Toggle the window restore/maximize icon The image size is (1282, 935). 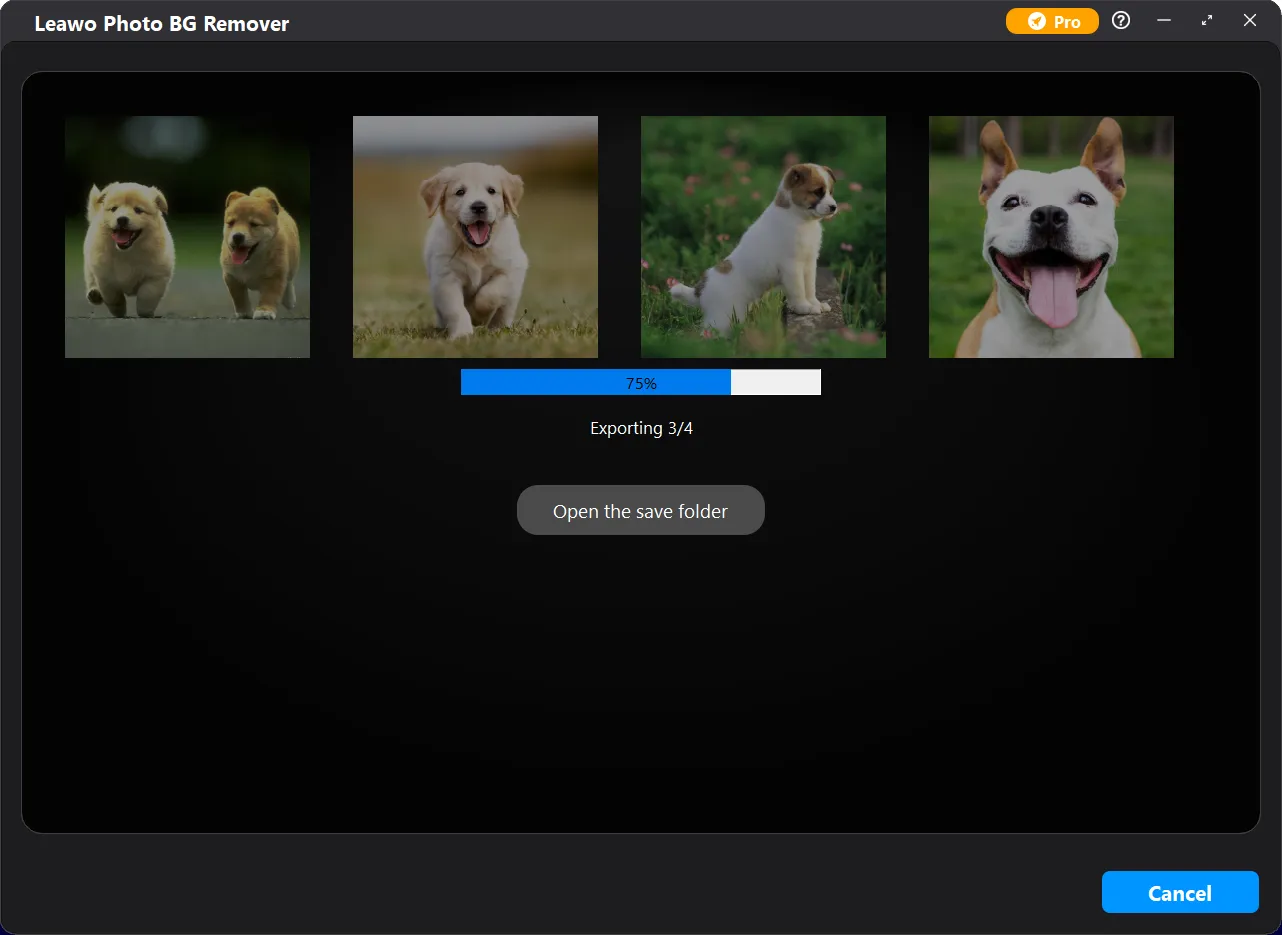1207,21
